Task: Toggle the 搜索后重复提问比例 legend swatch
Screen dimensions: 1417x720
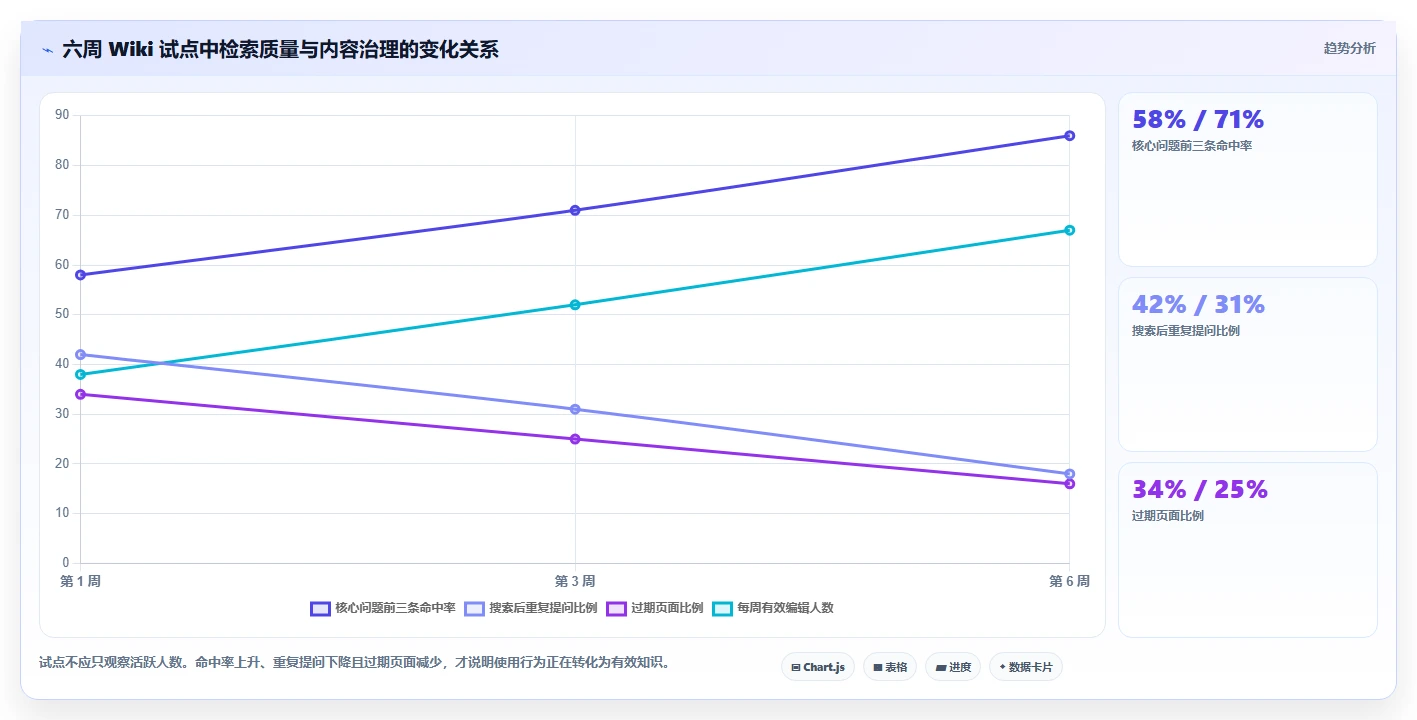Action: [474, 608]
